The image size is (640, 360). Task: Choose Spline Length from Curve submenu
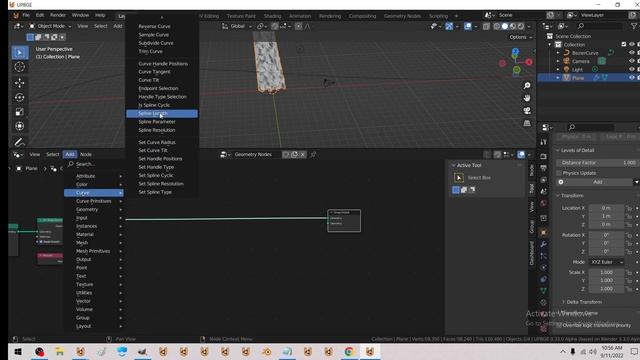click(x=162, y=113)
